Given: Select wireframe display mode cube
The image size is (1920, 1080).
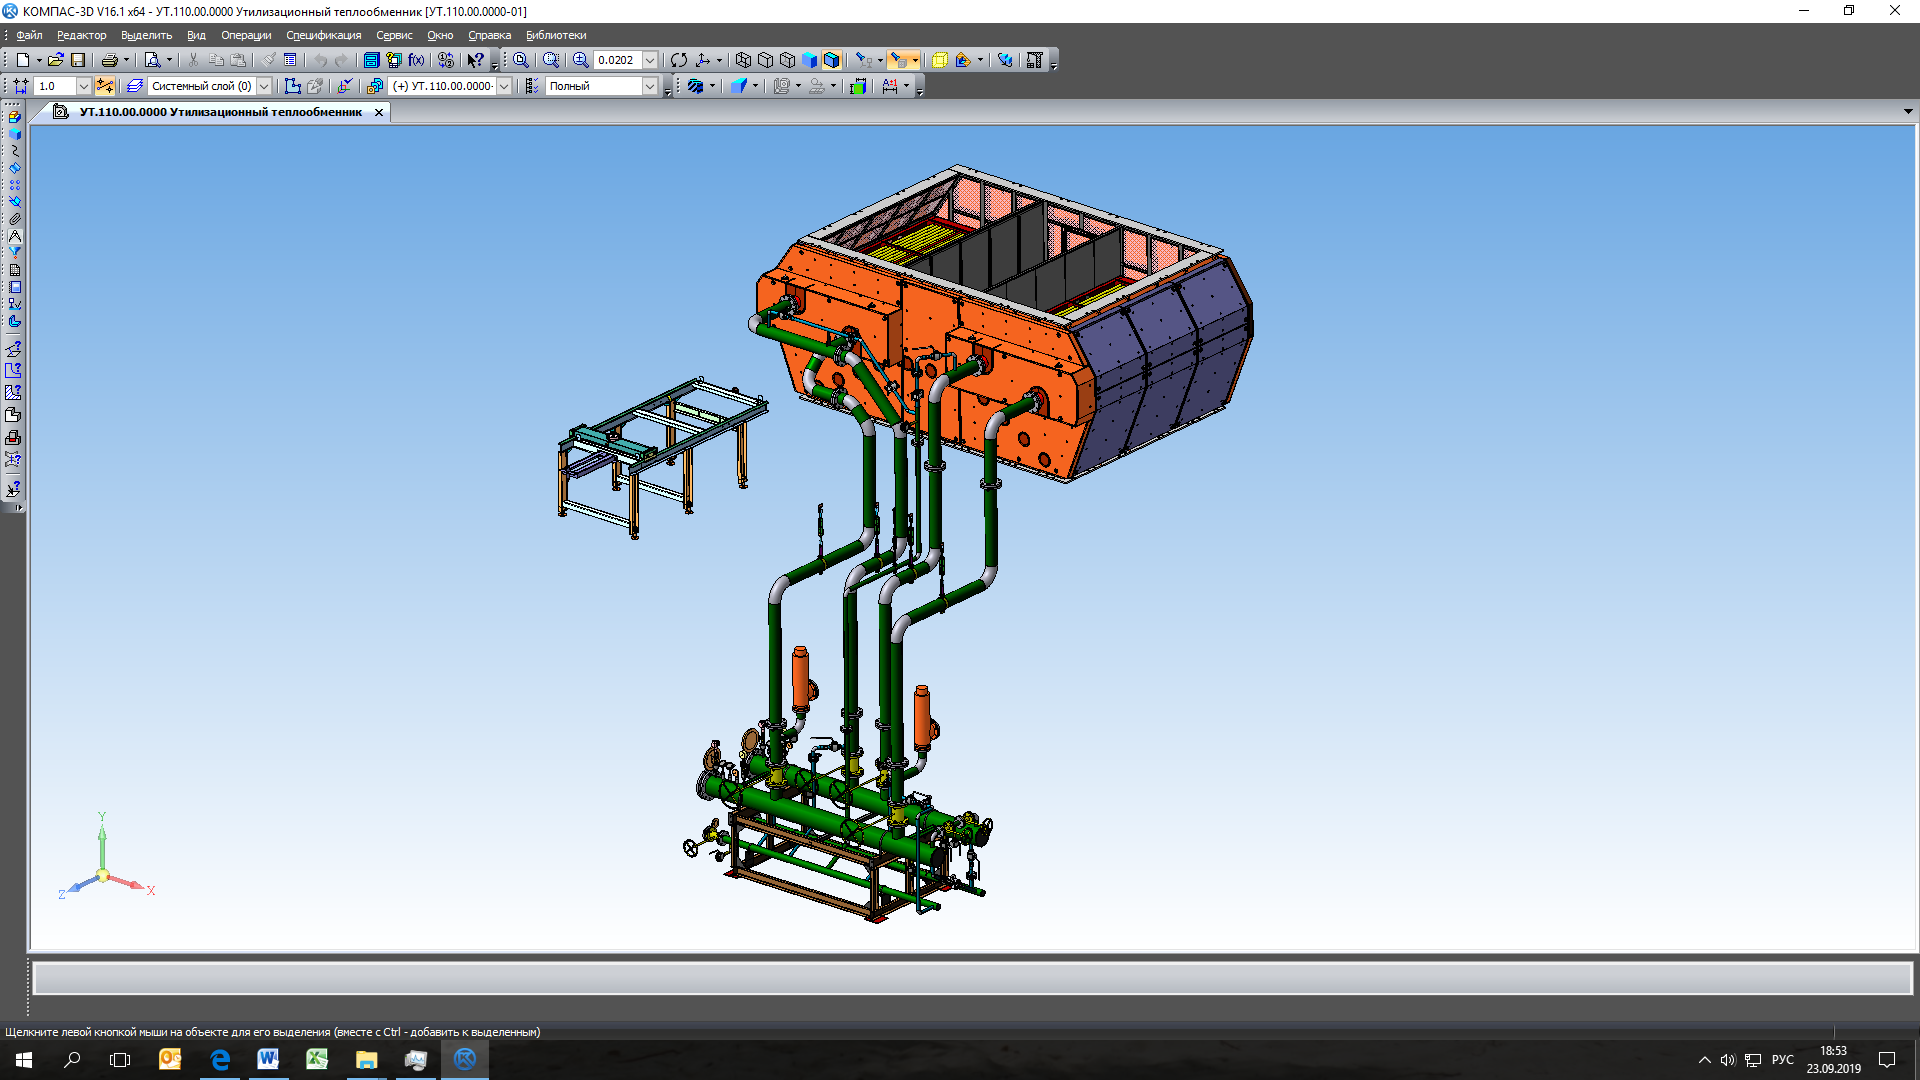Looking at the screenshot, I should [743, 60].
